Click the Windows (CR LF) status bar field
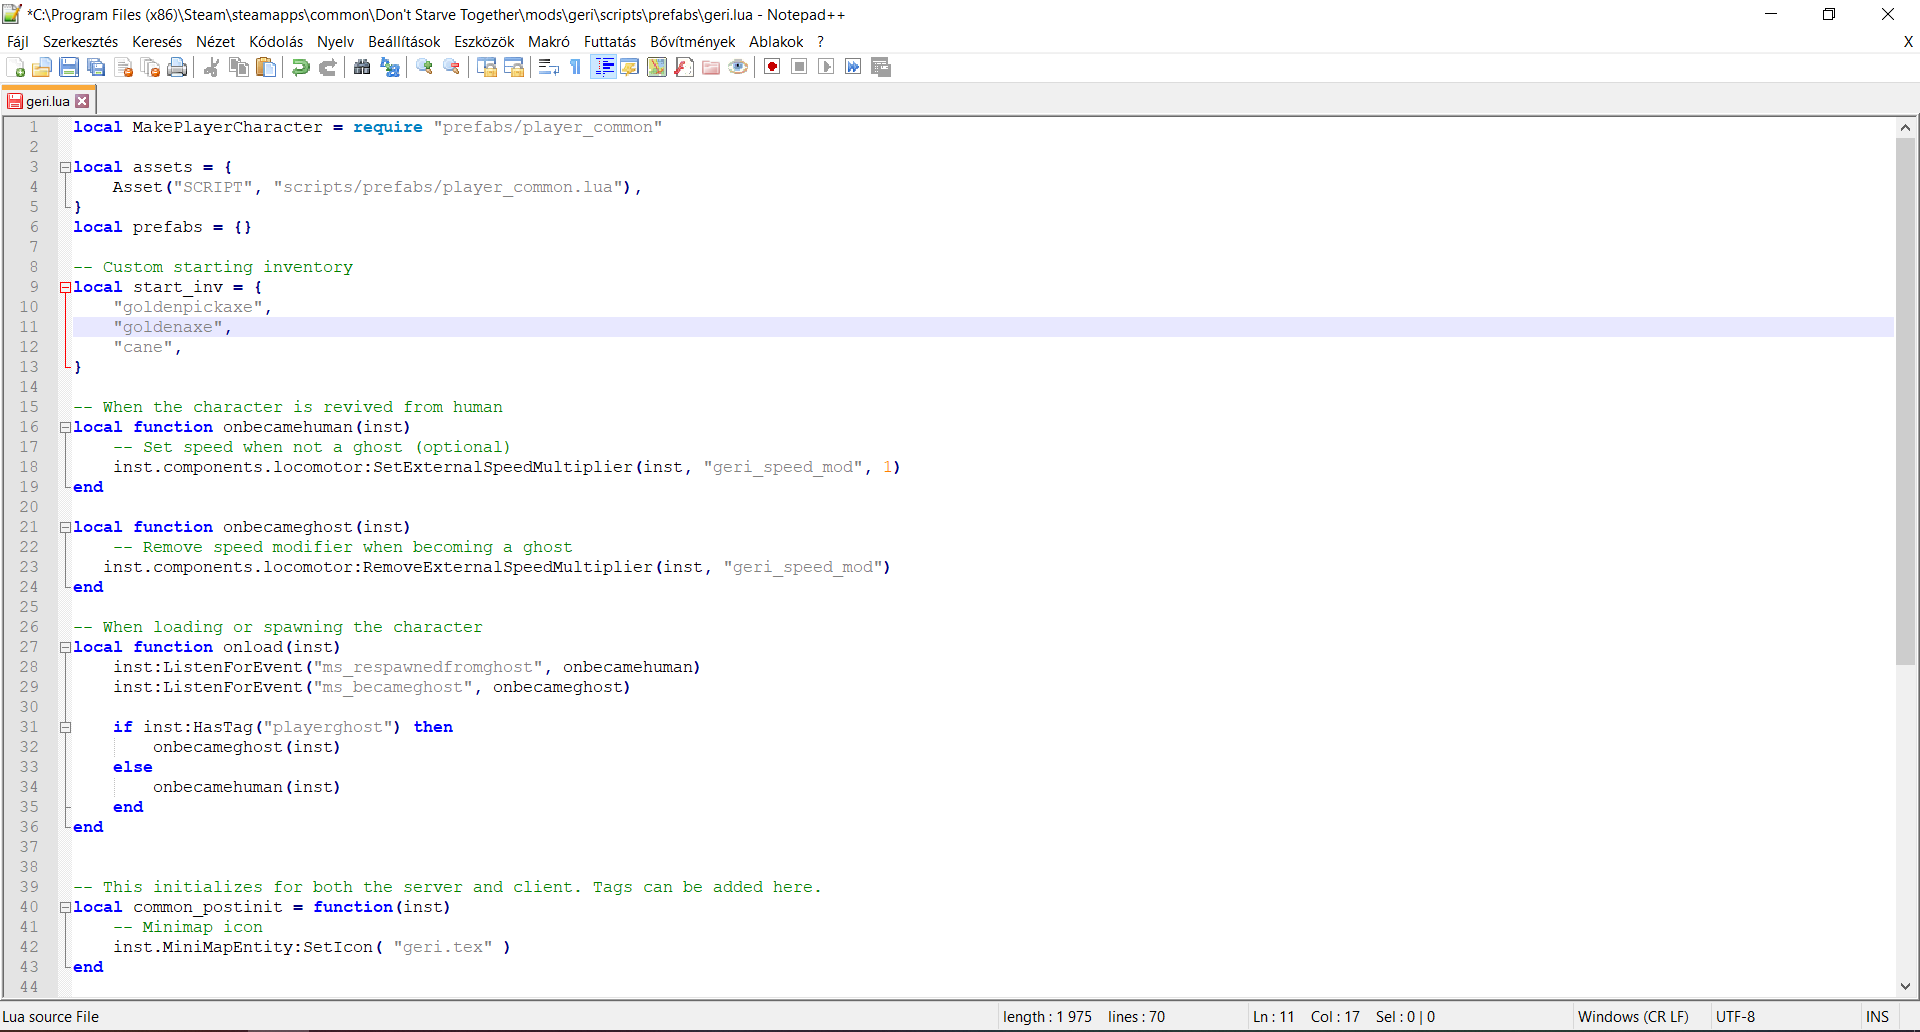 (1632, 1016)
